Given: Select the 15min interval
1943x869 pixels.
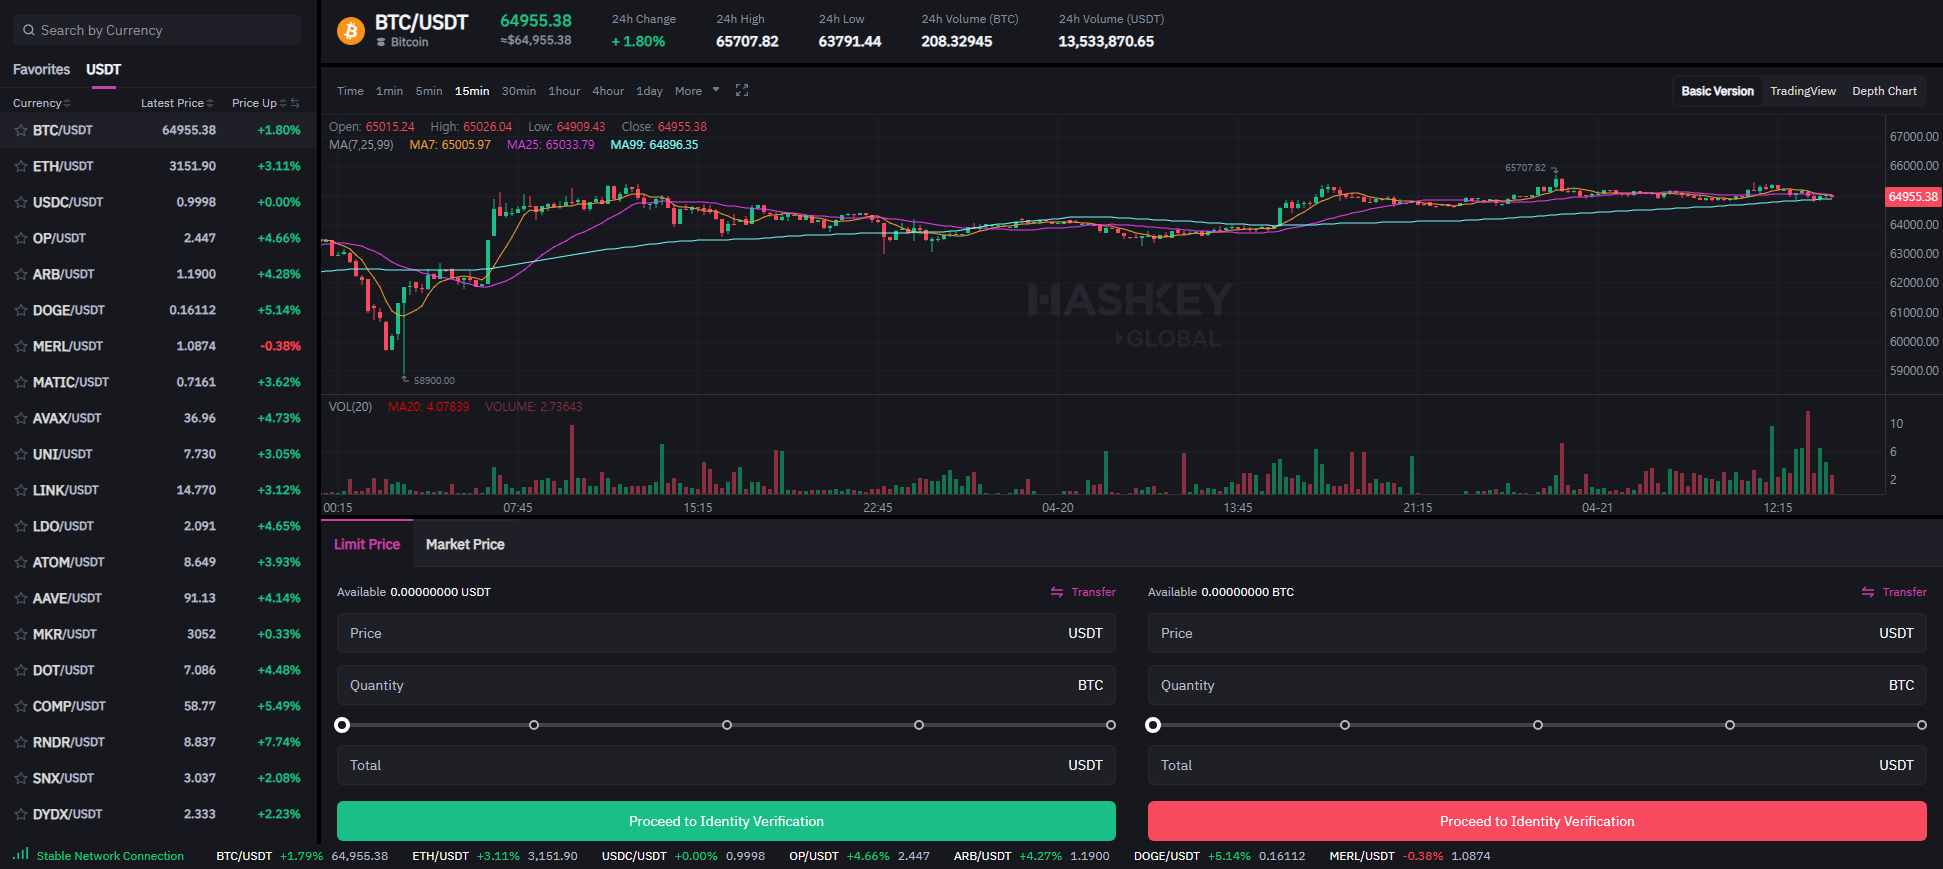Looking at the screenshot, I should click(472, 91).
